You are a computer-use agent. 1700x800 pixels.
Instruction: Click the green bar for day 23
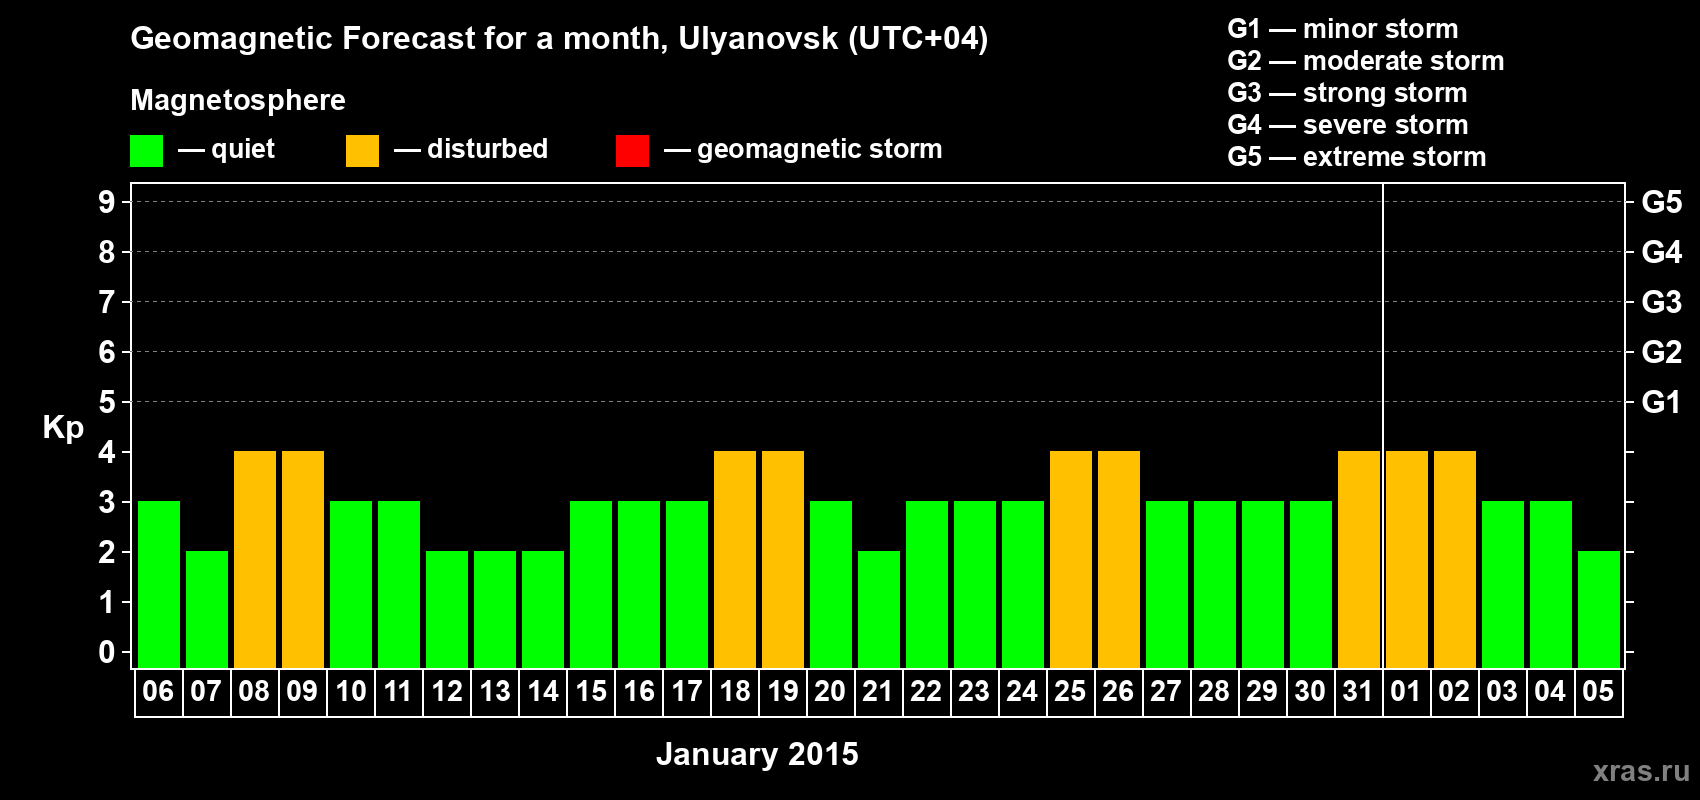(975, 585)
